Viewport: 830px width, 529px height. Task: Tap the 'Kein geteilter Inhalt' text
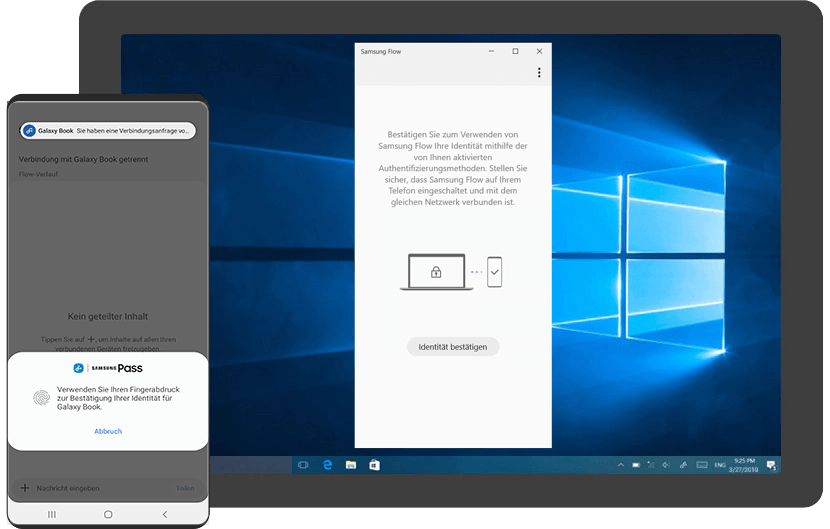pos(108,316)
